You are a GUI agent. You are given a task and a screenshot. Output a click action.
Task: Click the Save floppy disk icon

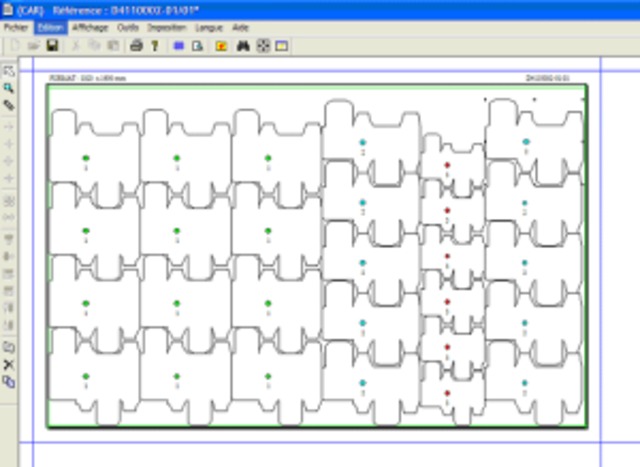52,46
